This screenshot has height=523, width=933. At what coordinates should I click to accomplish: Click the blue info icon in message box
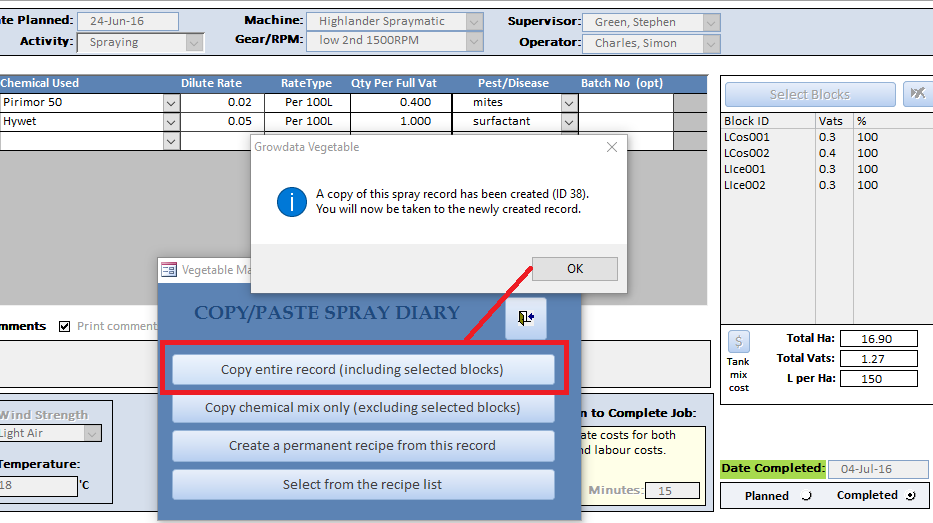click(x=291, y=201)
